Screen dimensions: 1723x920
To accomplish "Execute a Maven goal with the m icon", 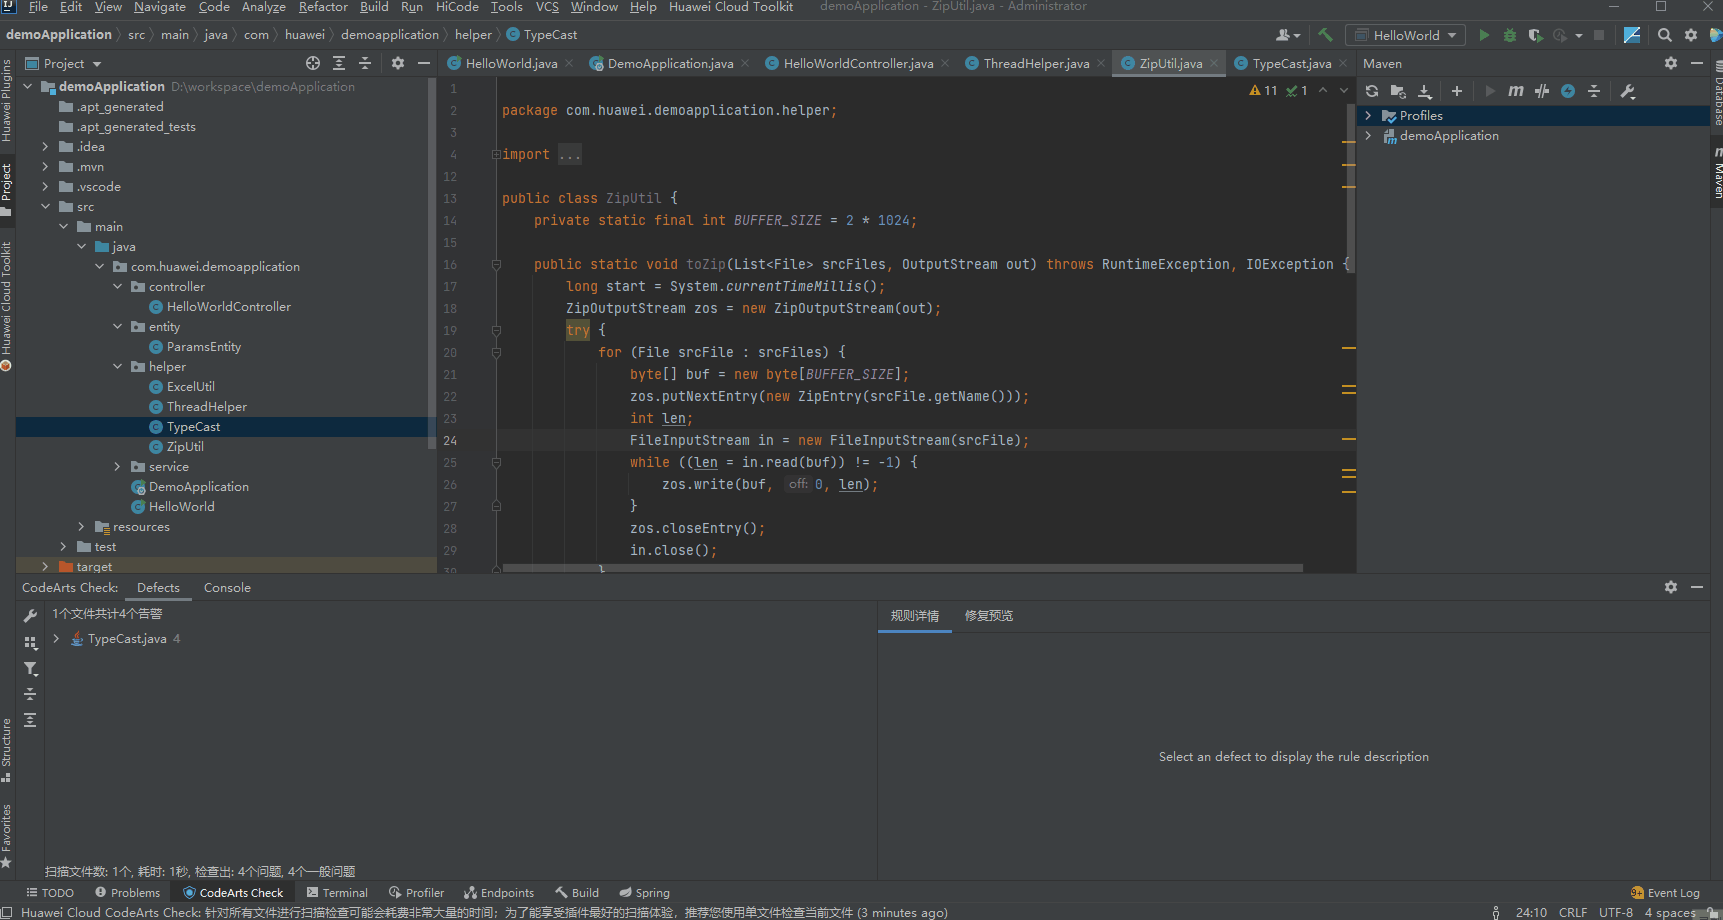I will coord(1516,91).
